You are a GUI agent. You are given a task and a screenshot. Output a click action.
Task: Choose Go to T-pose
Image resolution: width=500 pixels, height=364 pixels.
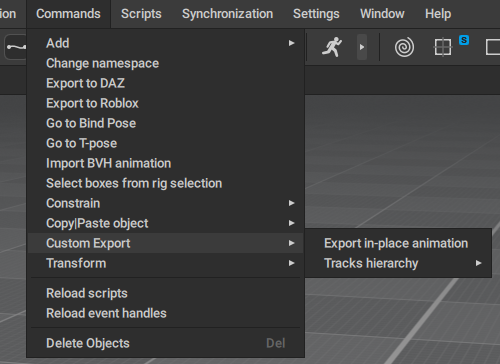166,143
